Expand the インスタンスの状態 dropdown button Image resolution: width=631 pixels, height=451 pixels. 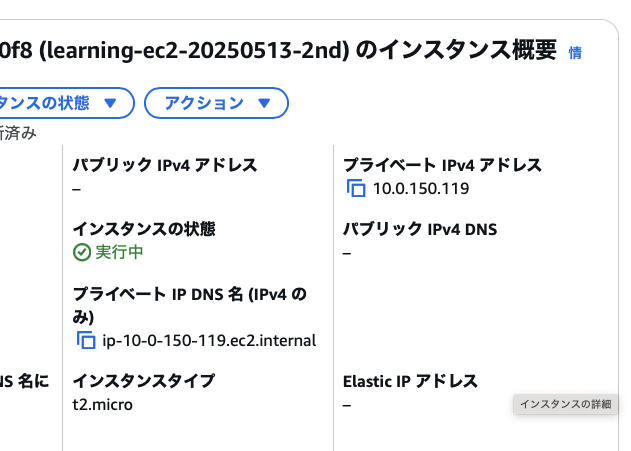(62, 103)
